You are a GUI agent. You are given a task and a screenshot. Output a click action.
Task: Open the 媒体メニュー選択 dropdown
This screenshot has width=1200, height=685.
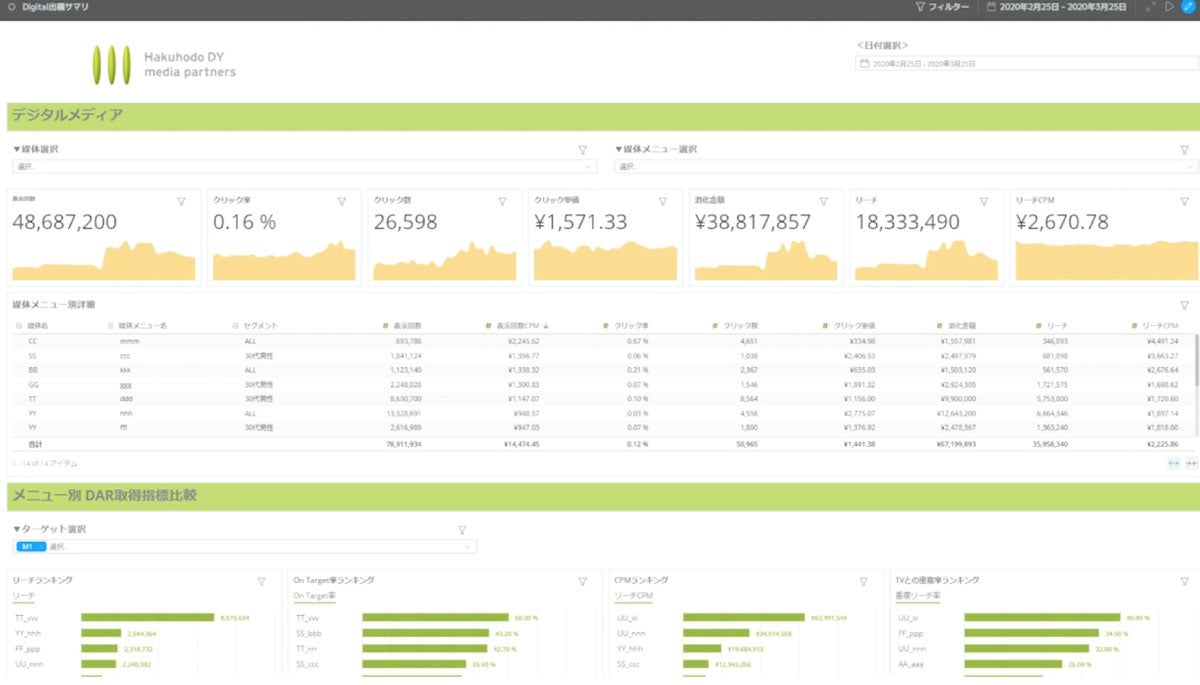coord(905,167)
